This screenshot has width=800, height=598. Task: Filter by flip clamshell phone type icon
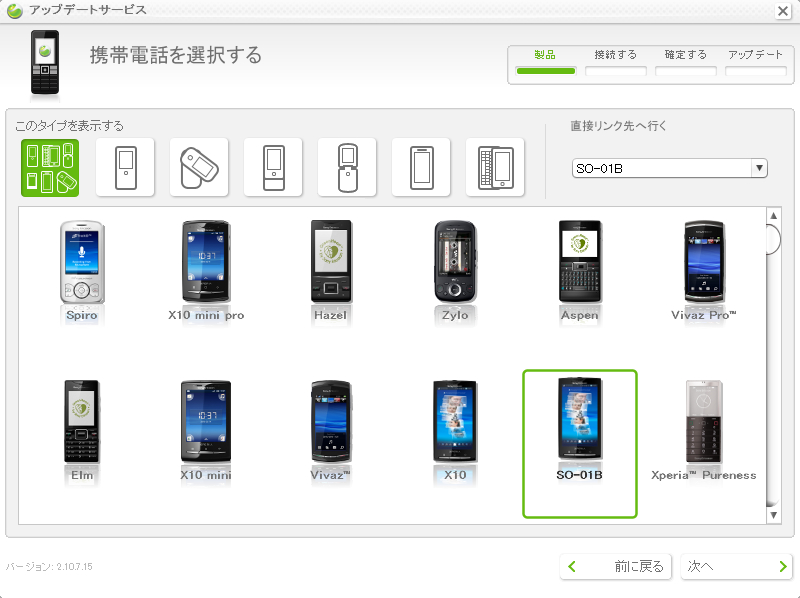click(347, 168)
